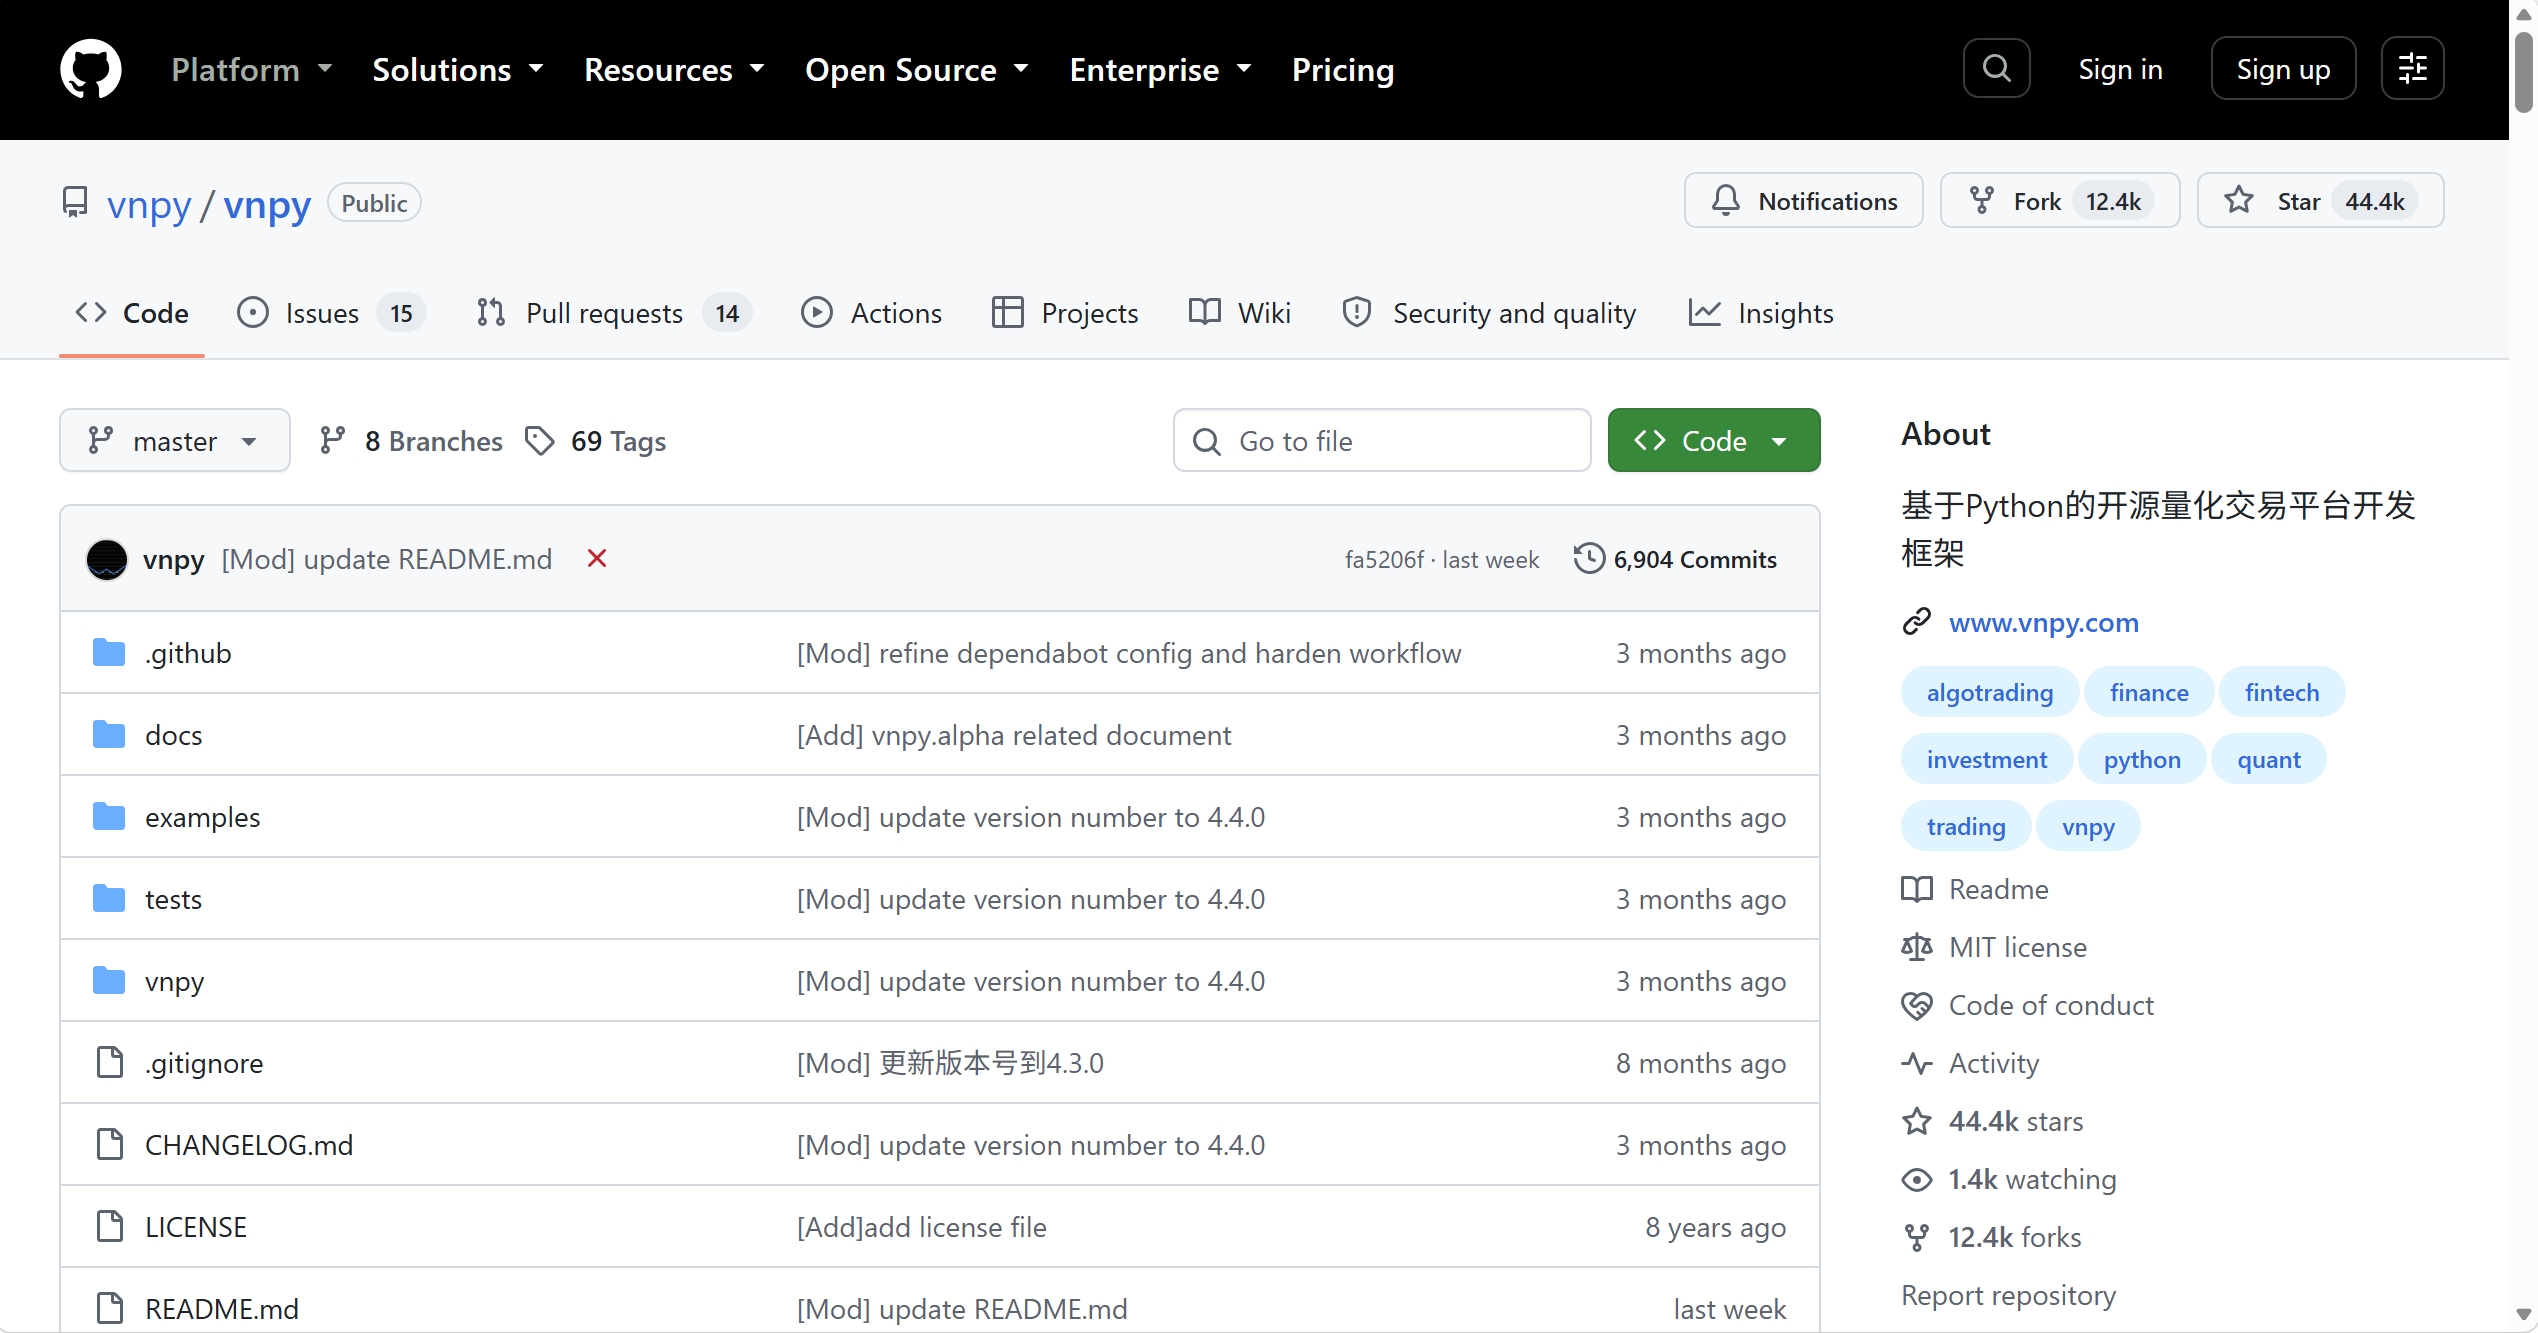Open the www.vnpy.com website link
Viewport: 2538px width, 1333px height.
2043,622
